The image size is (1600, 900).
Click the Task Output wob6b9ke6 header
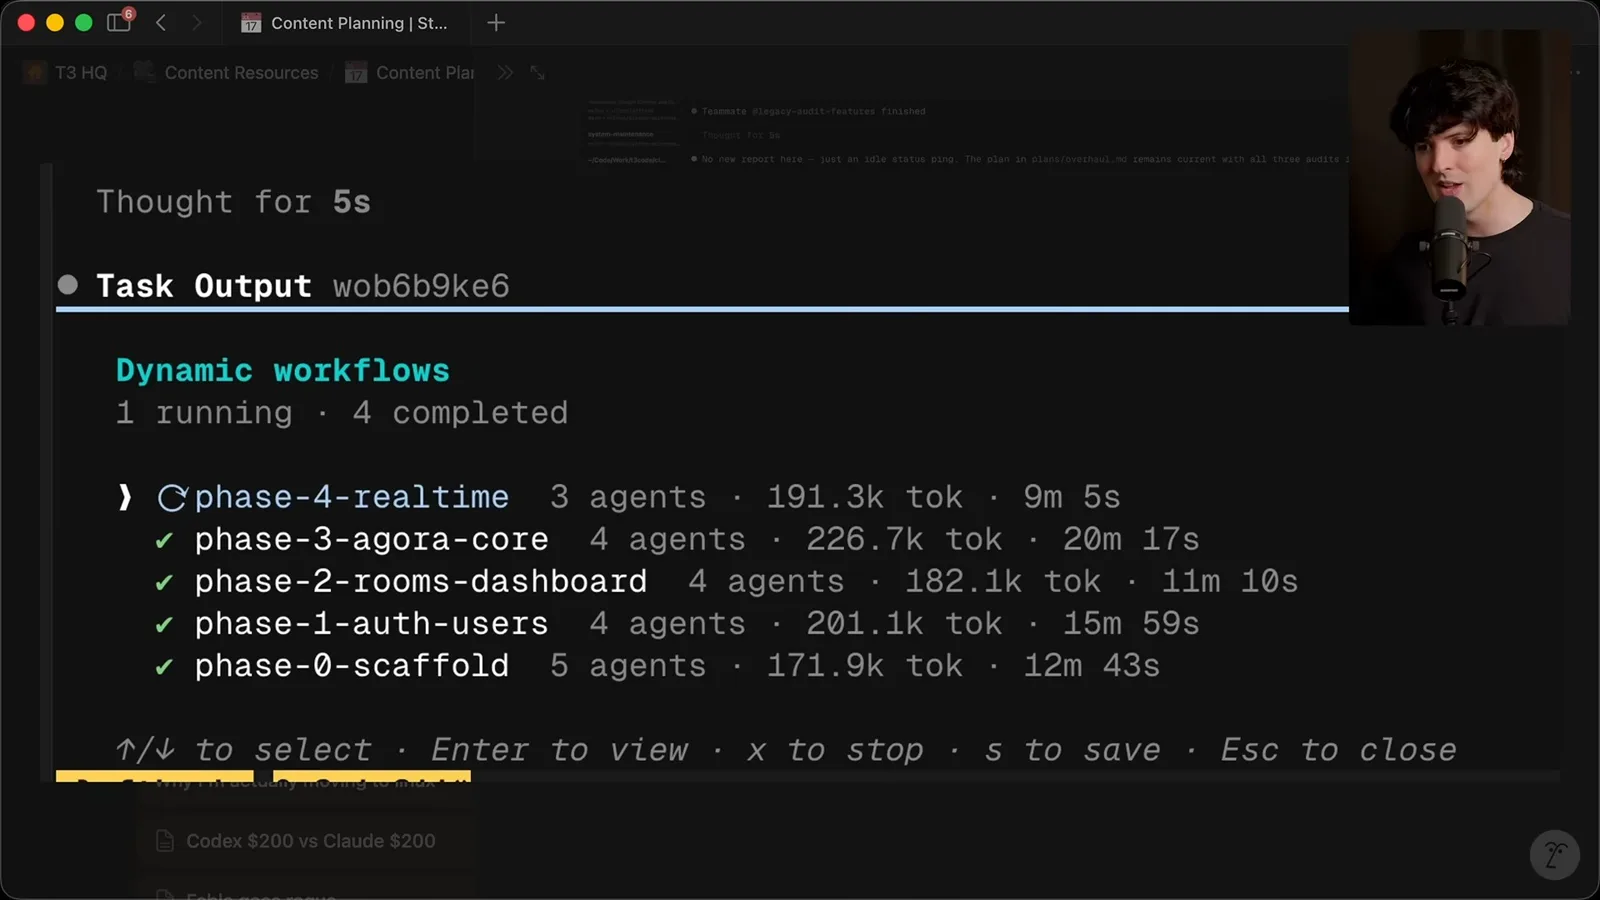[303, 286]
